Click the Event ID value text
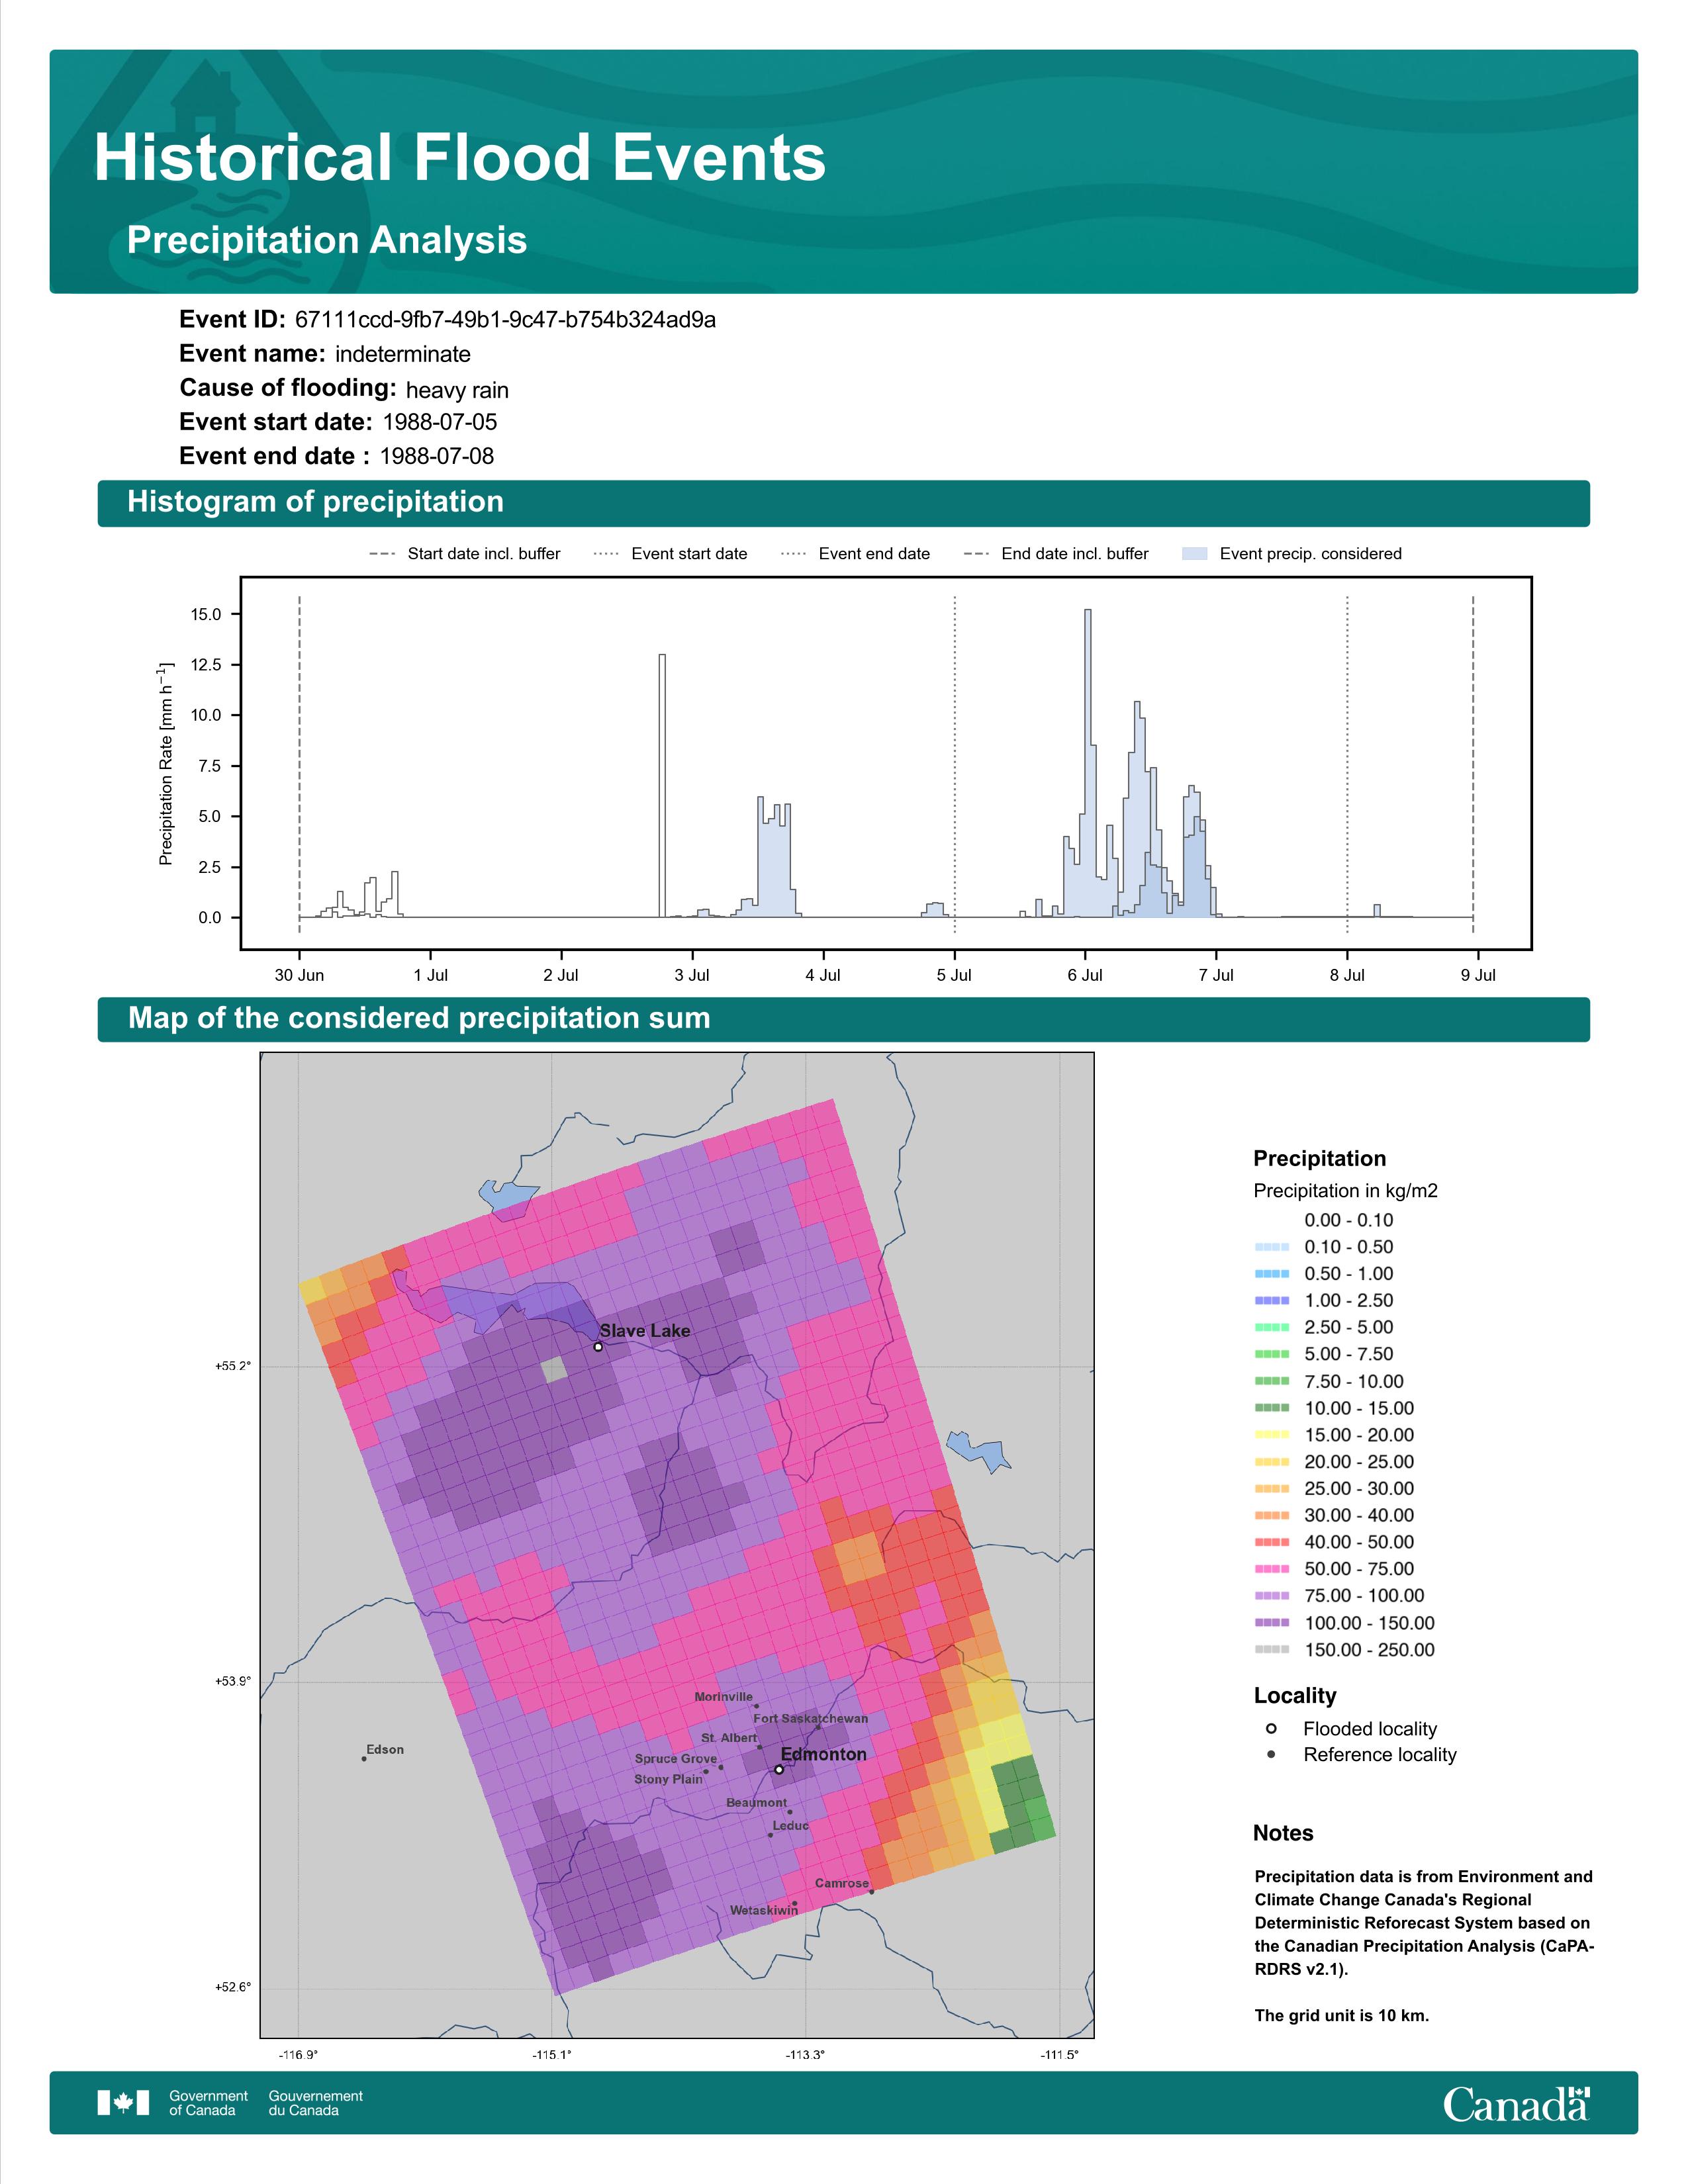The width and height of the screenshot is (1688, 2184). point(506,320)
